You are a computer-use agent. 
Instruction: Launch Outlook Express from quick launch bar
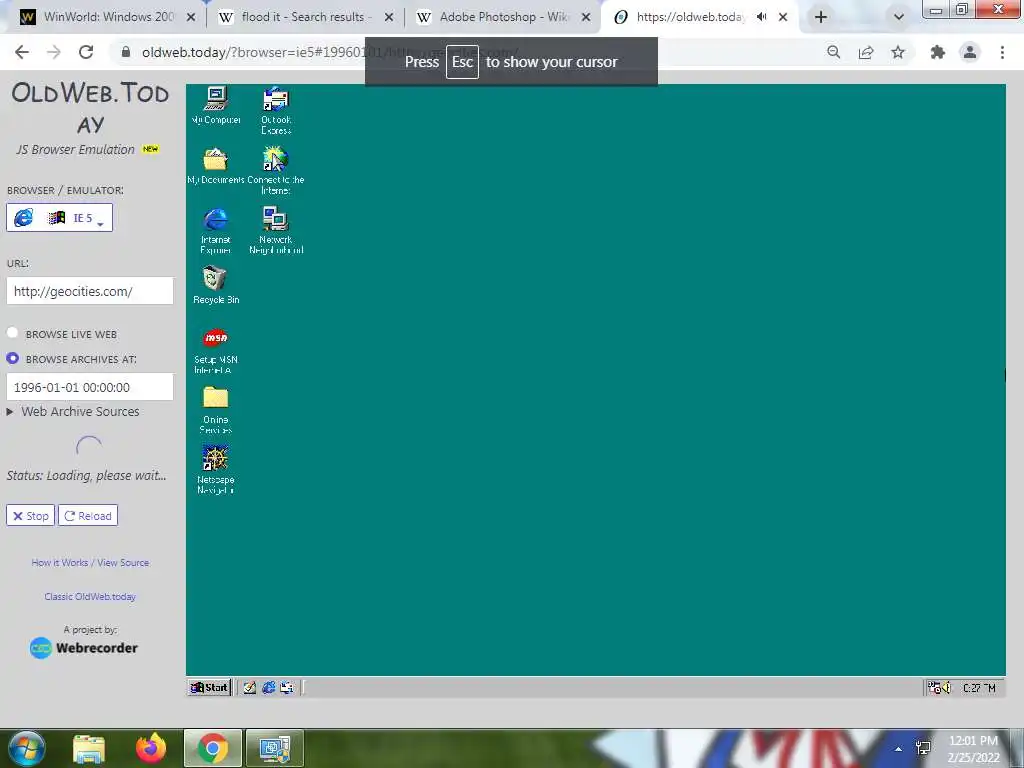287,687
